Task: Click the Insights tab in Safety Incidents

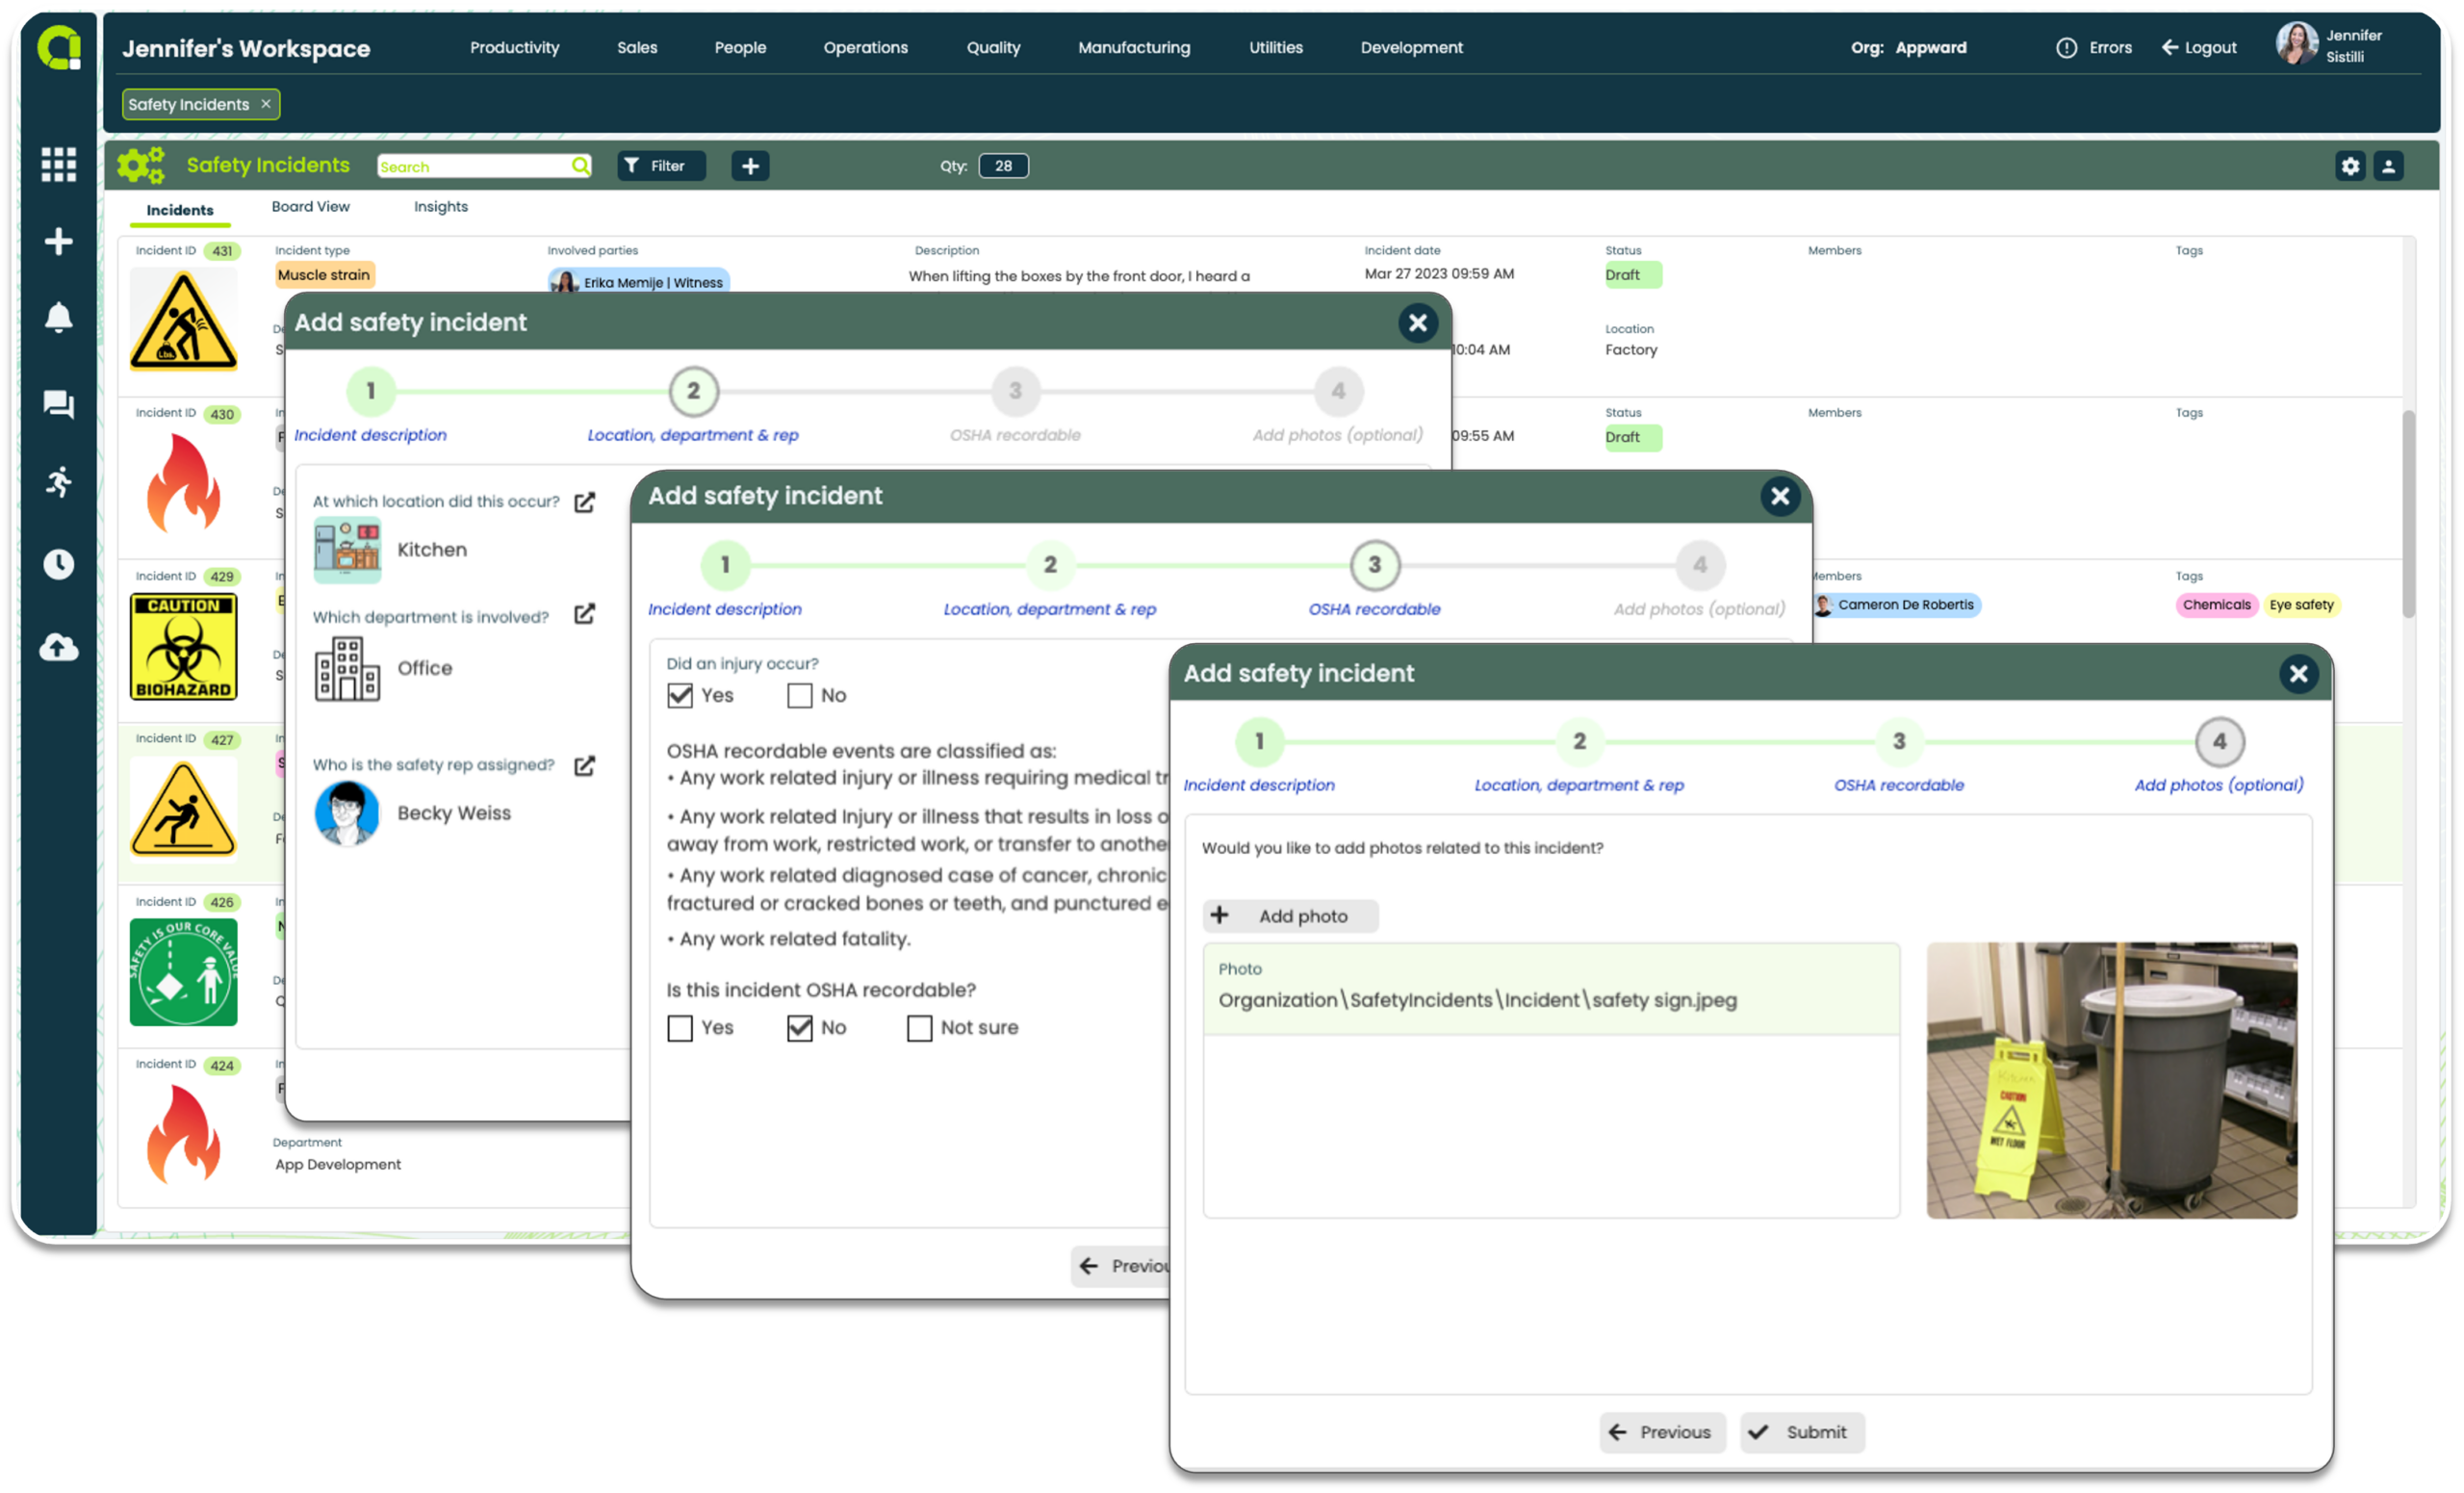Action: point(442,206)
